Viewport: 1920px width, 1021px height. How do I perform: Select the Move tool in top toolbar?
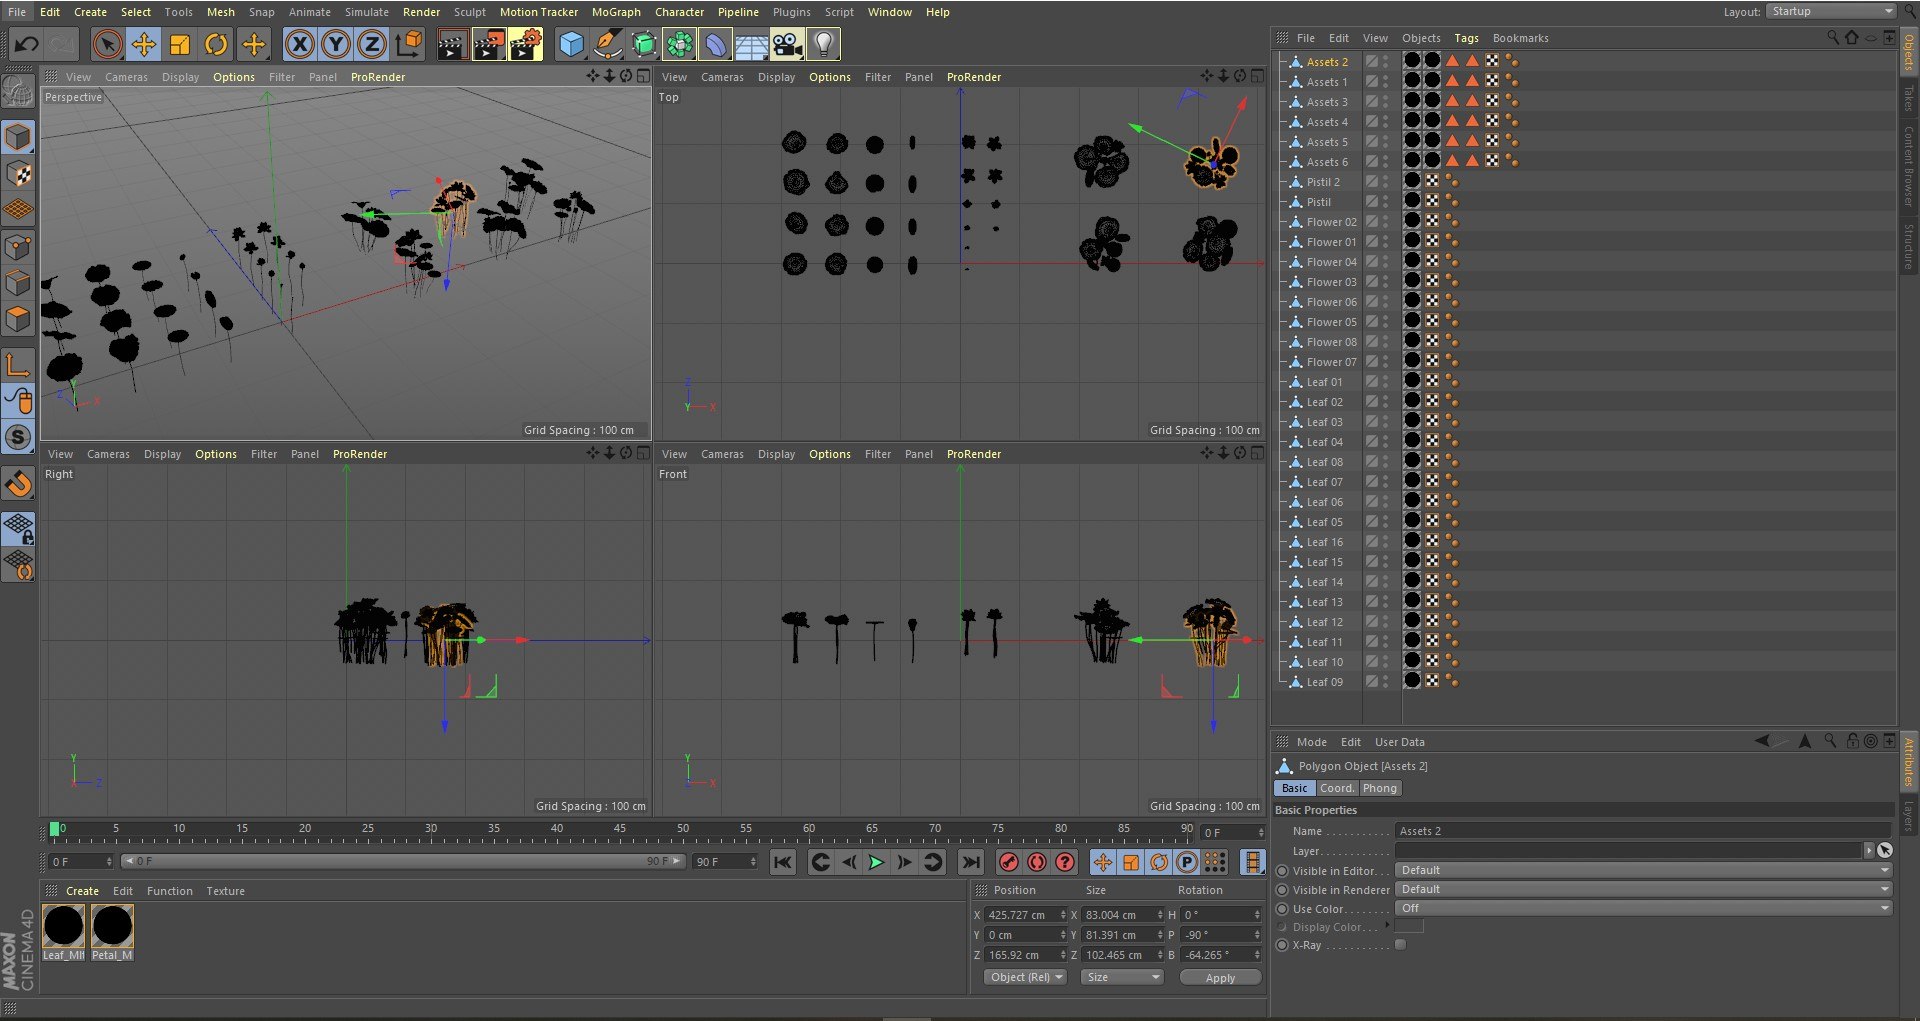pos(144,44)
